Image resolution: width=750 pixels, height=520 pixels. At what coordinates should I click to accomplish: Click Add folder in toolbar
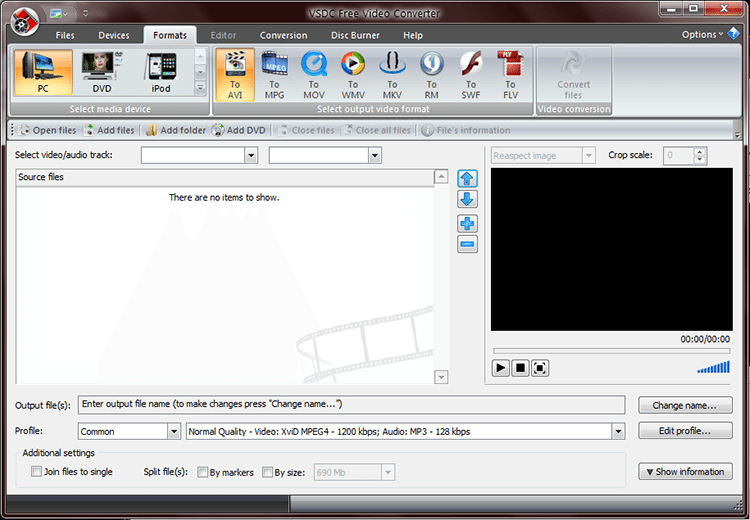(176, 130)
